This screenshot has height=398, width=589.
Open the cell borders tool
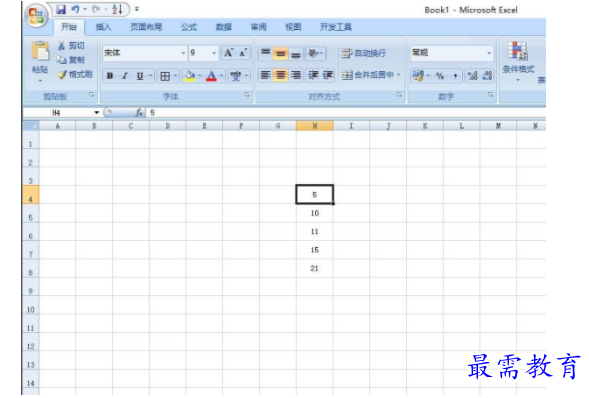point(165,76)
